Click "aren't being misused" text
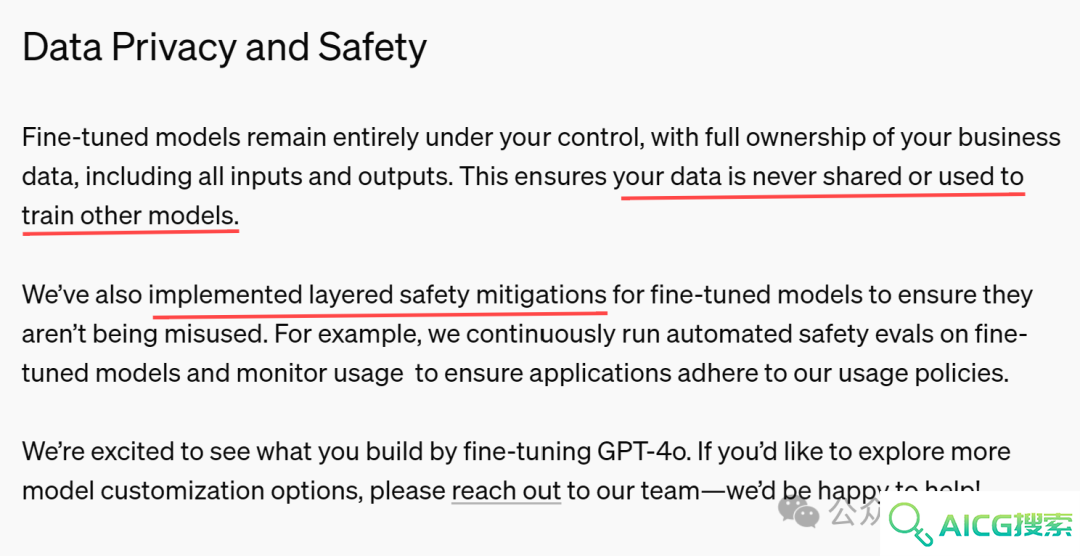This screenshot has width=1080, height=556. click(x=143, y=334)
